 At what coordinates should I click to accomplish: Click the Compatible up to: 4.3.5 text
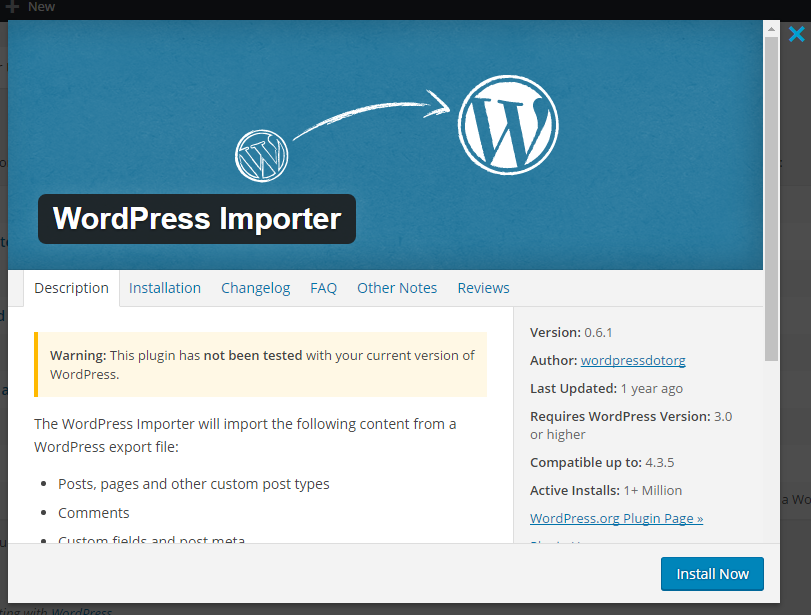pyautogui.click(x=602, y=462)
